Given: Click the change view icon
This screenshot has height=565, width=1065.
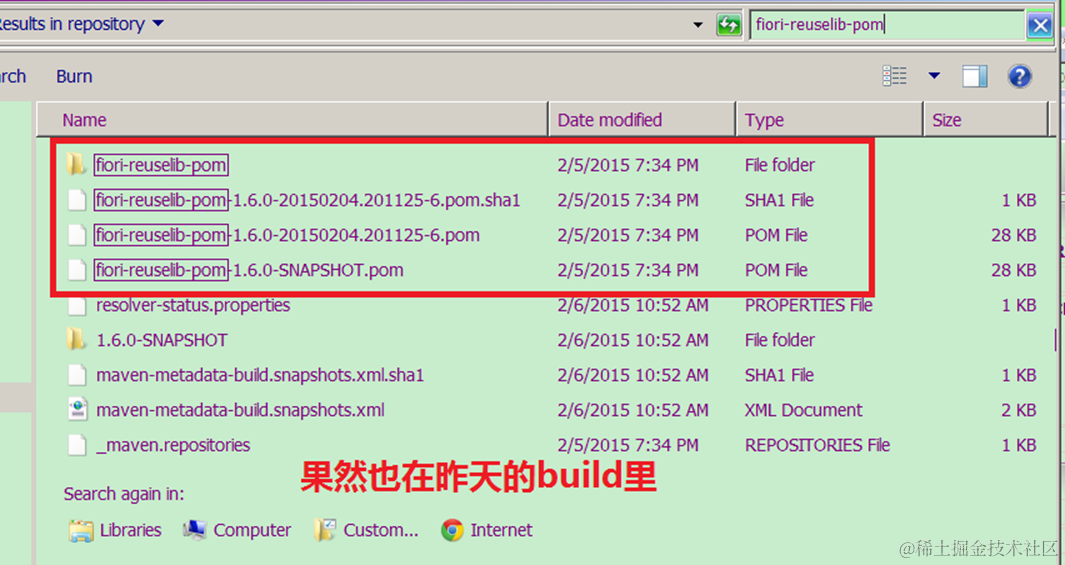Looking at the screenshot, I should coord(894,76).
